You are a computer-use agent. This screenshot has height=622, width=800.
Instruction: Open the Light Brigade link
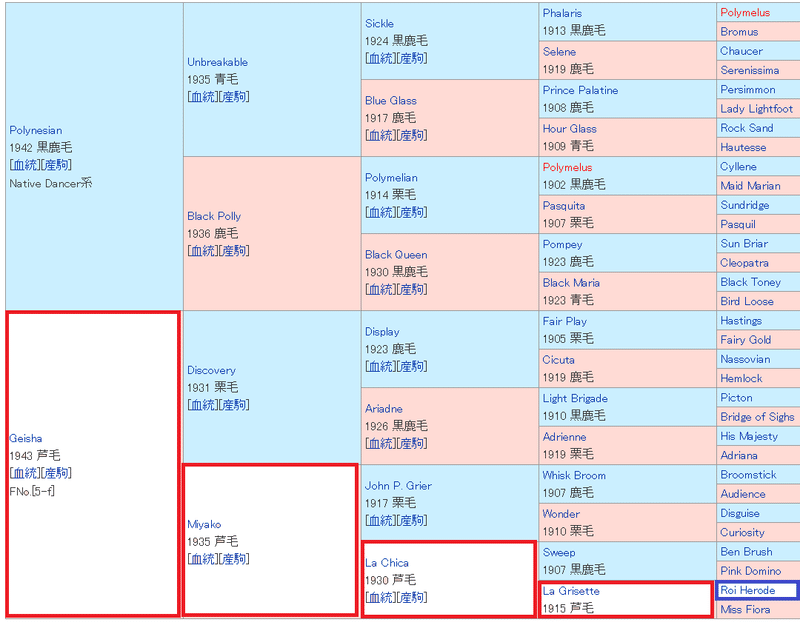575,399
